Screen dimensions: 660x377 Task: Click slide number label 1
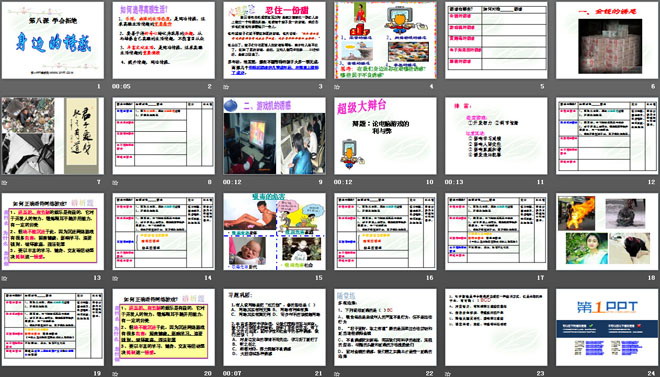tap(99, 87)
